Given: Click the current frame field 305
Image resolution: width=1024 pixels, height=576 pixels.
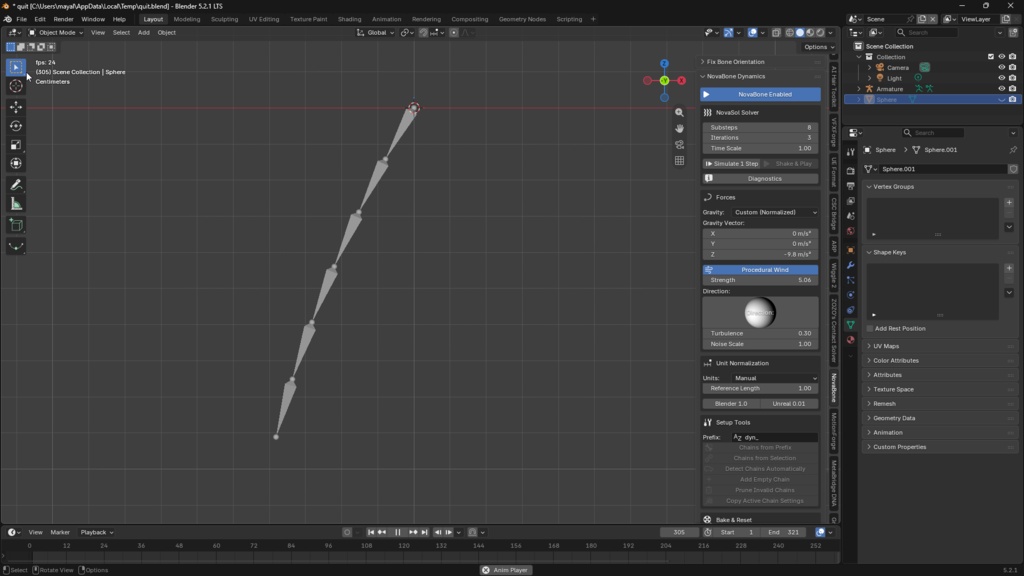Looking at the screenshot, I should pyautogui.click(x=679, y=532).
